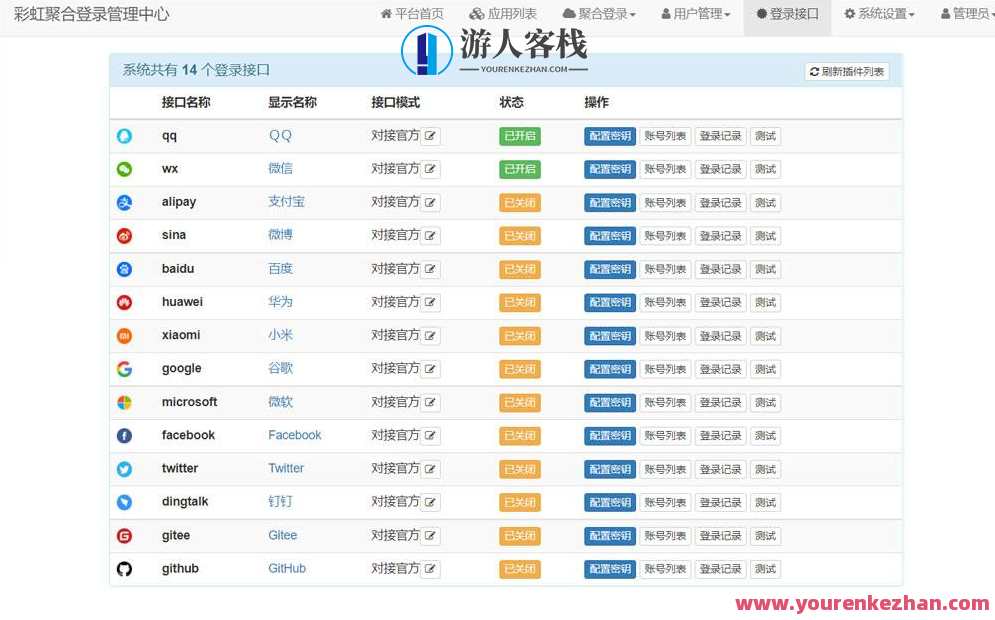This screenshot has width=995, height=620.
Task: Click 刷新插件列表 to refresh plugins
Action: click(844, 70)
